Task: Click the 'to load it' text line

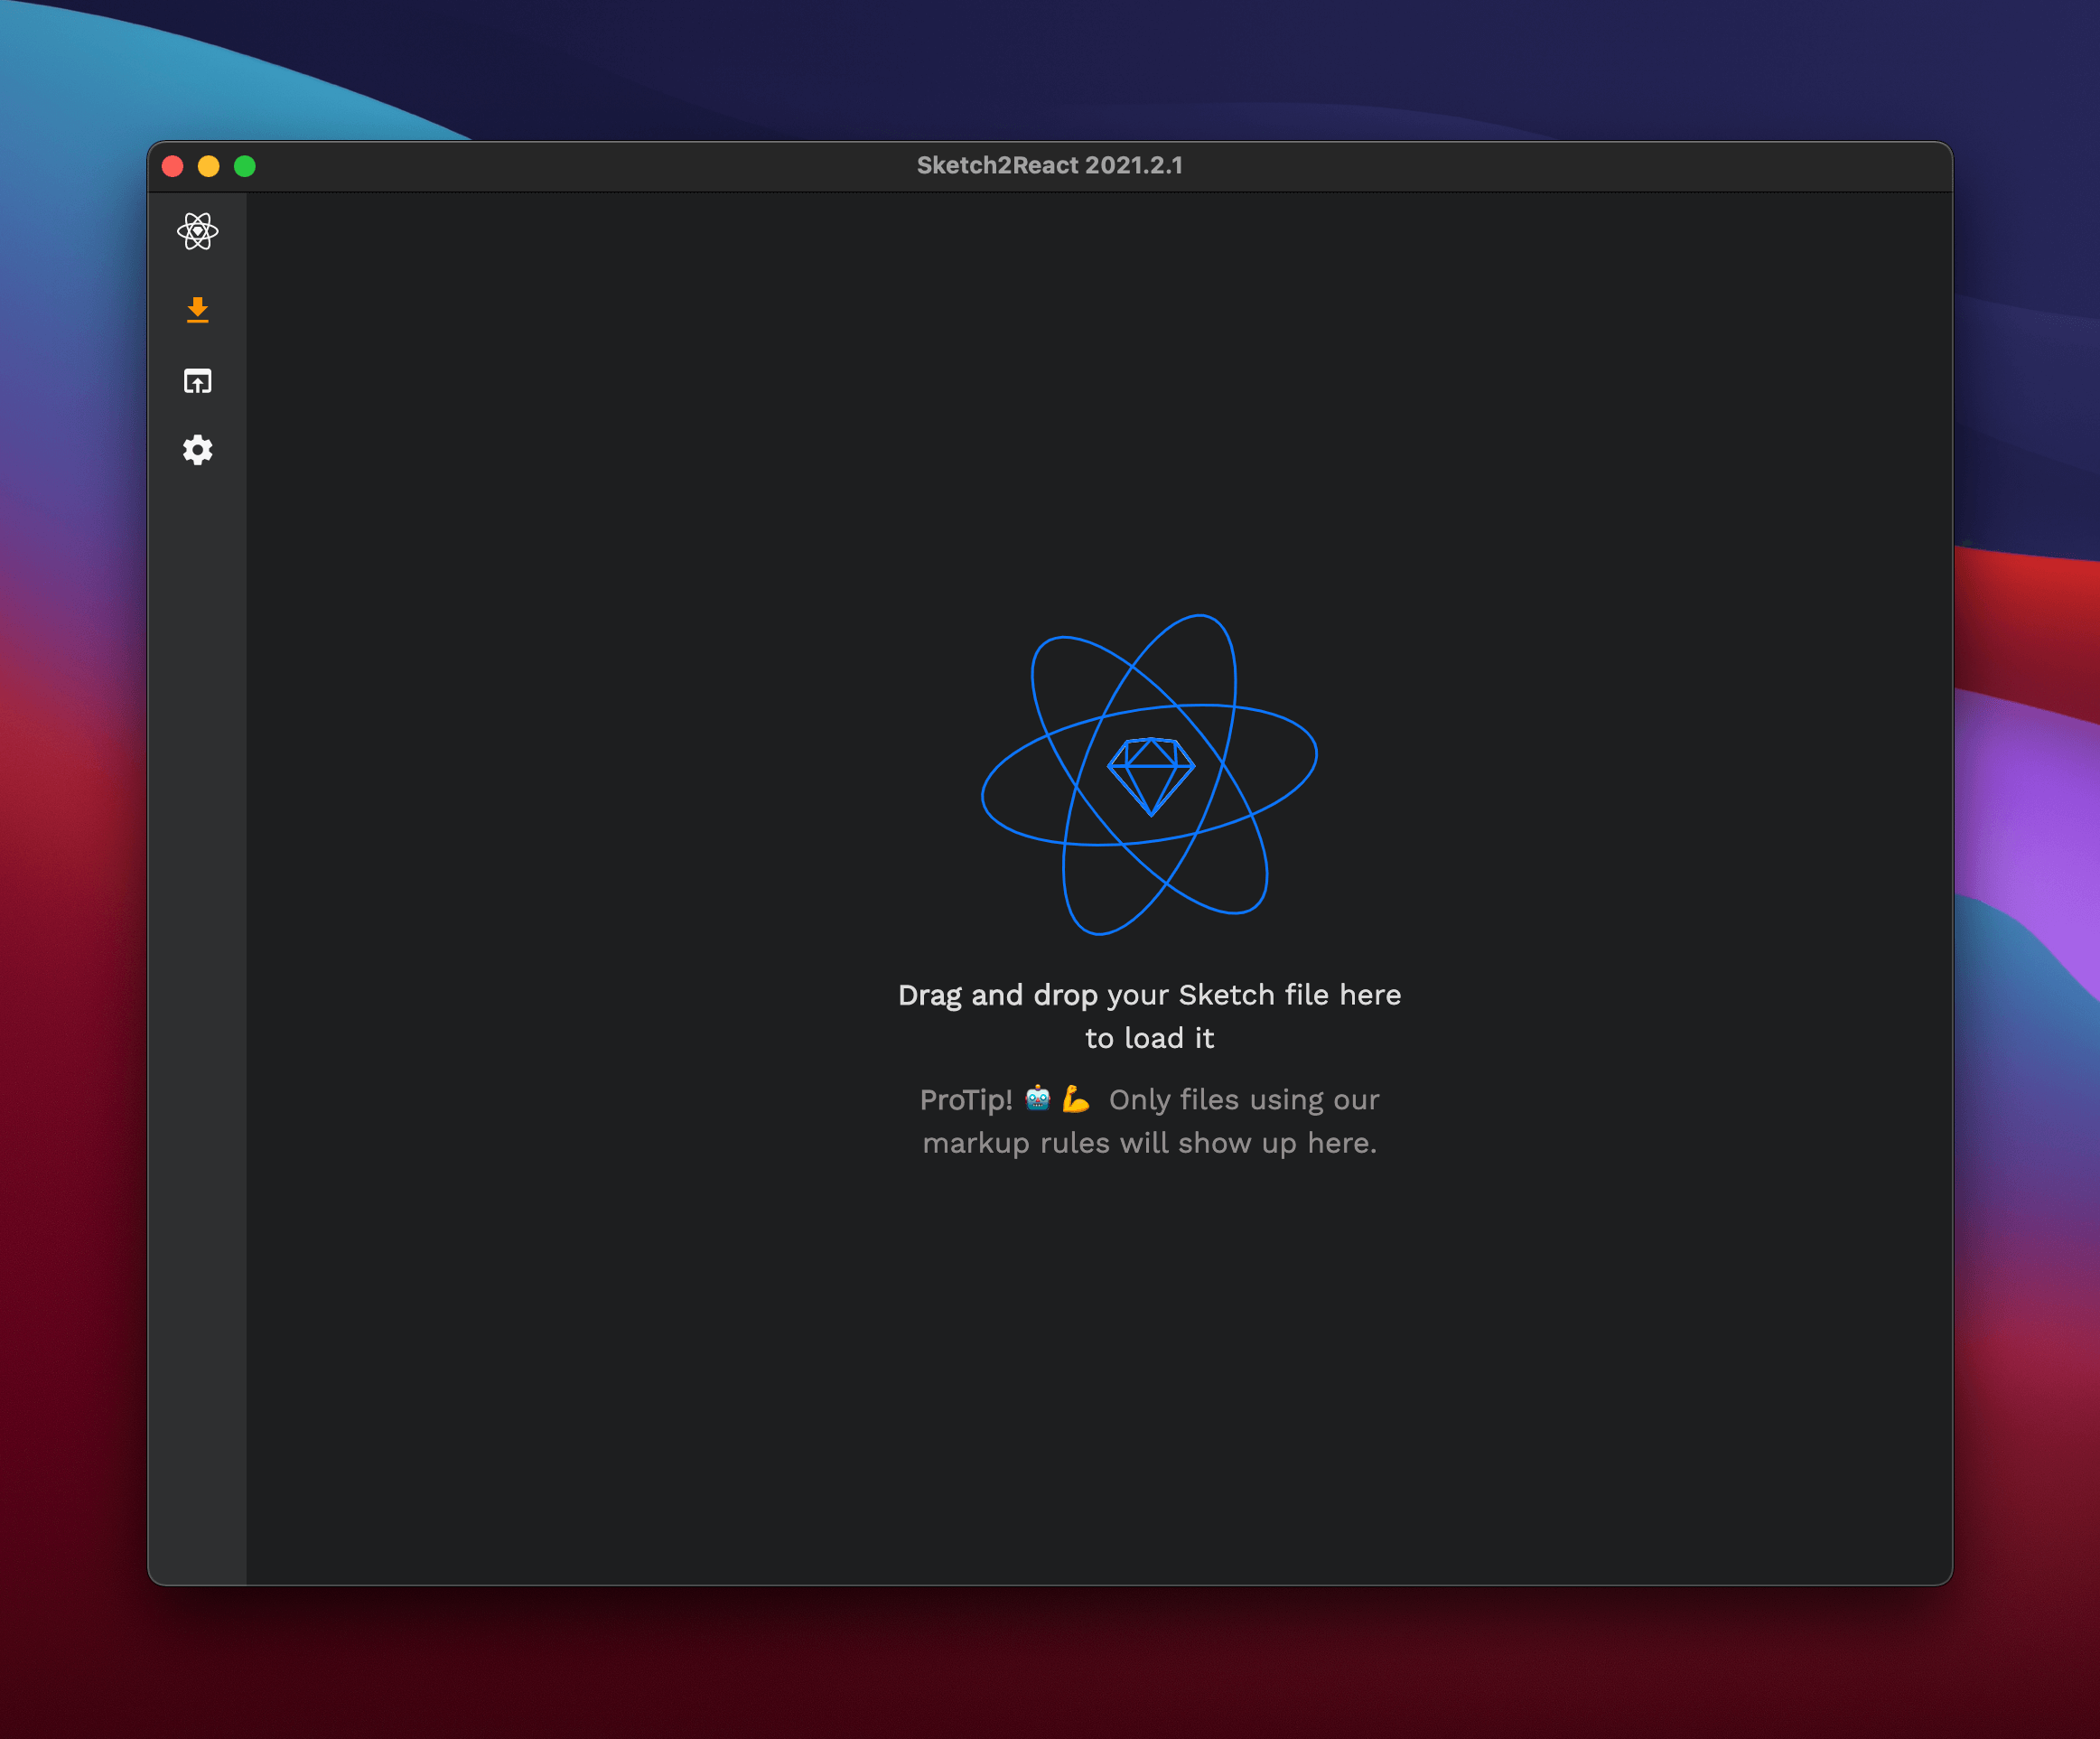Action: (1149, 1038)
